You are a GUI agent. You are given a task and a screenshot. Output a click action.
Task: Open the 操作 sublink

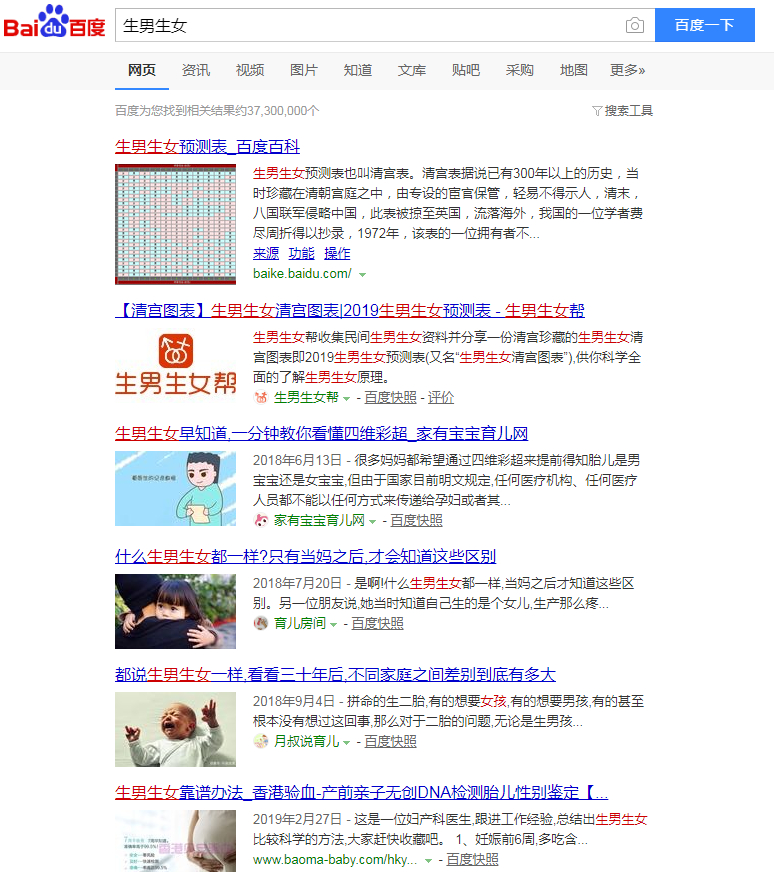[337, 254]
